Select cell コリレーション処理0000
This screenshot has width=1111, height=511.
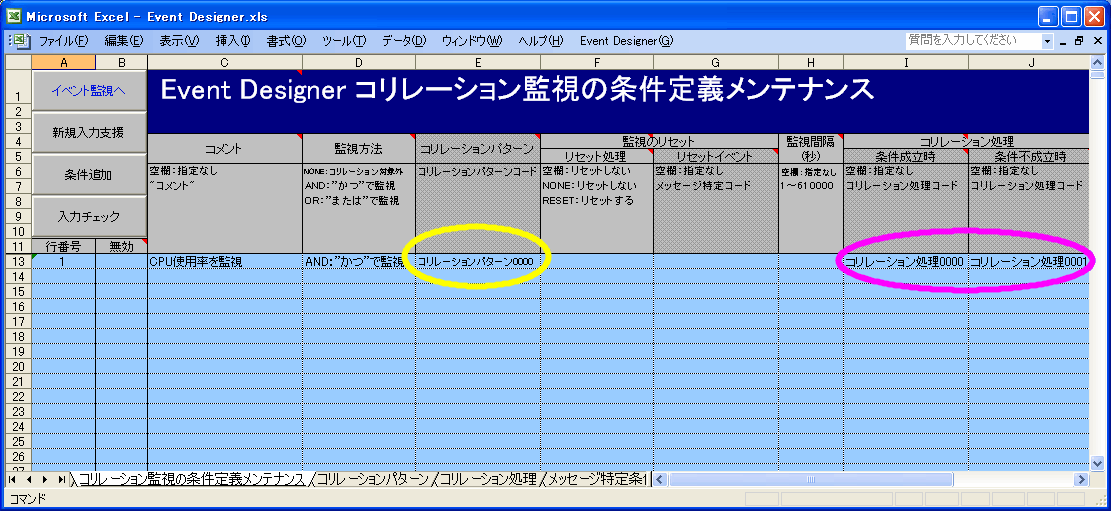click(x=906, y=262)
